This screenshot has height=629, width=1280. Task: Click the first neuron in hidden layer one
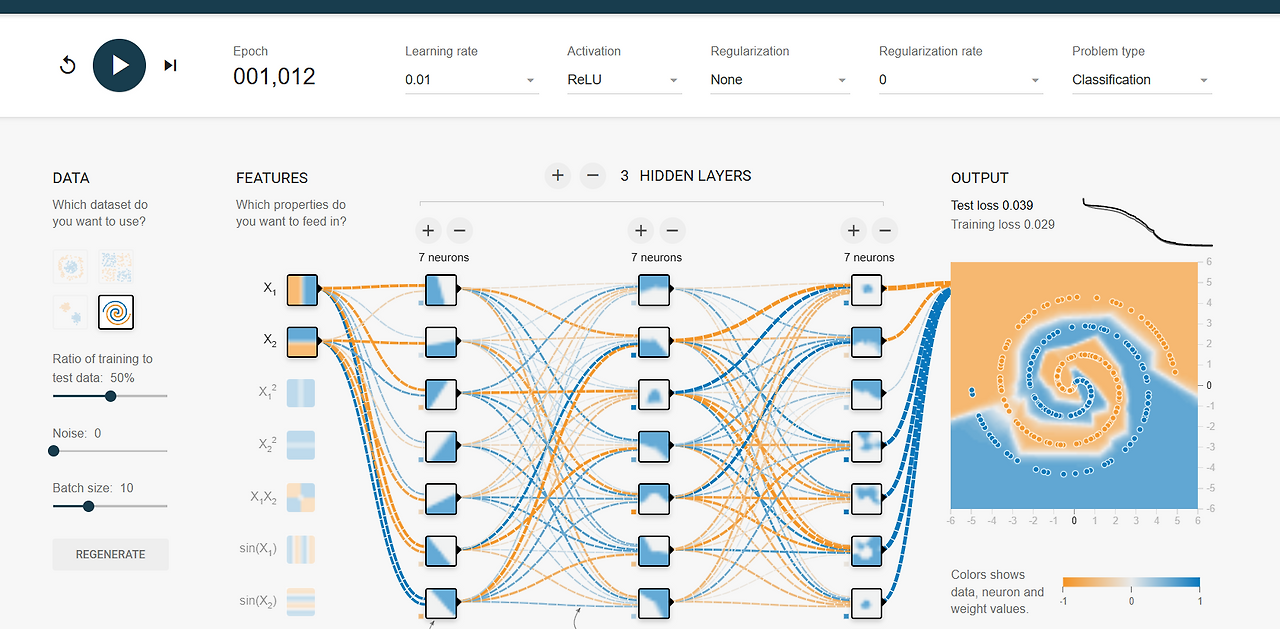[440, 290]
